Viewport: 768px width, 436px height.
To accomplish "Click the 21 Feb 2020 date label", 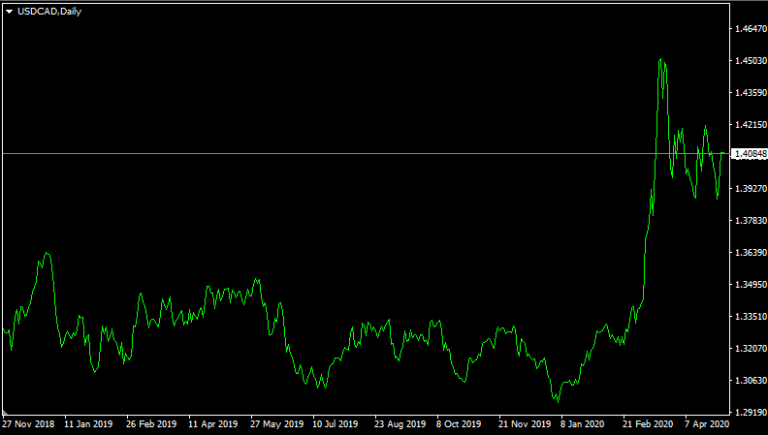I will pos(647,425).
